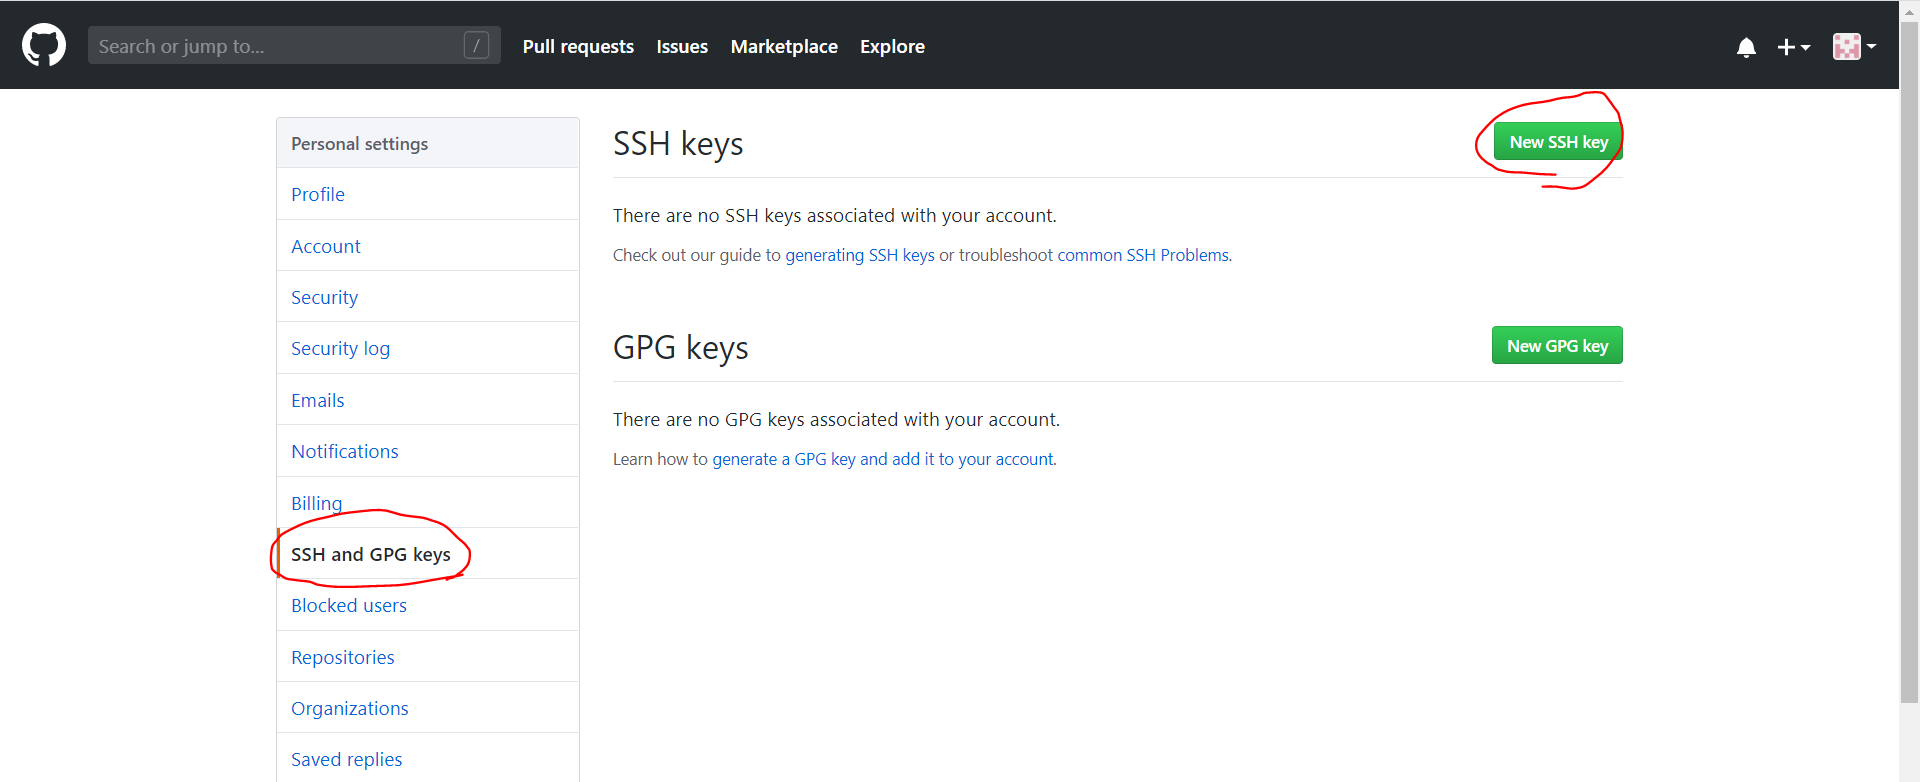Click the Personal settings header text
Image resolution: width=1920 pixels, height=782 pixels.
(x=359, y=144)
